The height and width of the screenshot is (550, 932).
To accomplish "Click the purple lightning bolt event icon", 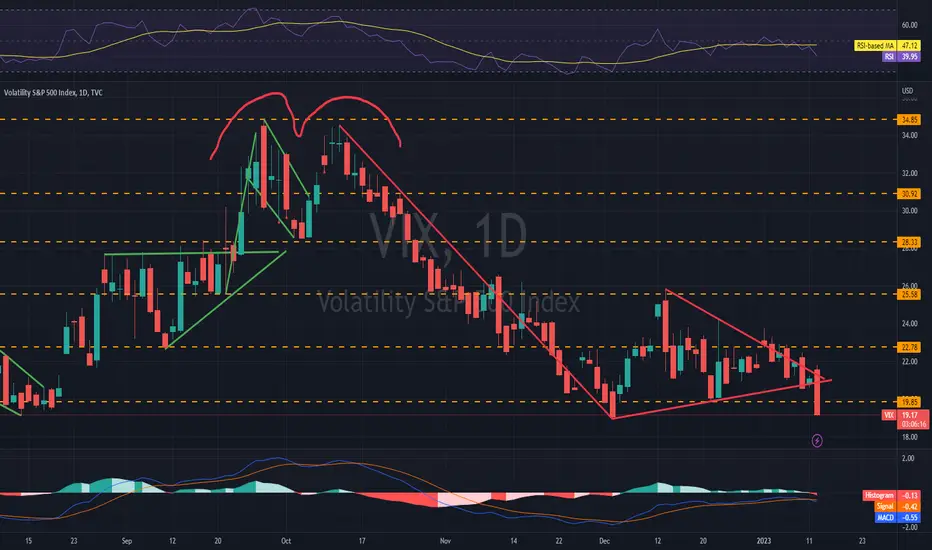I will [x=817, y=441].
